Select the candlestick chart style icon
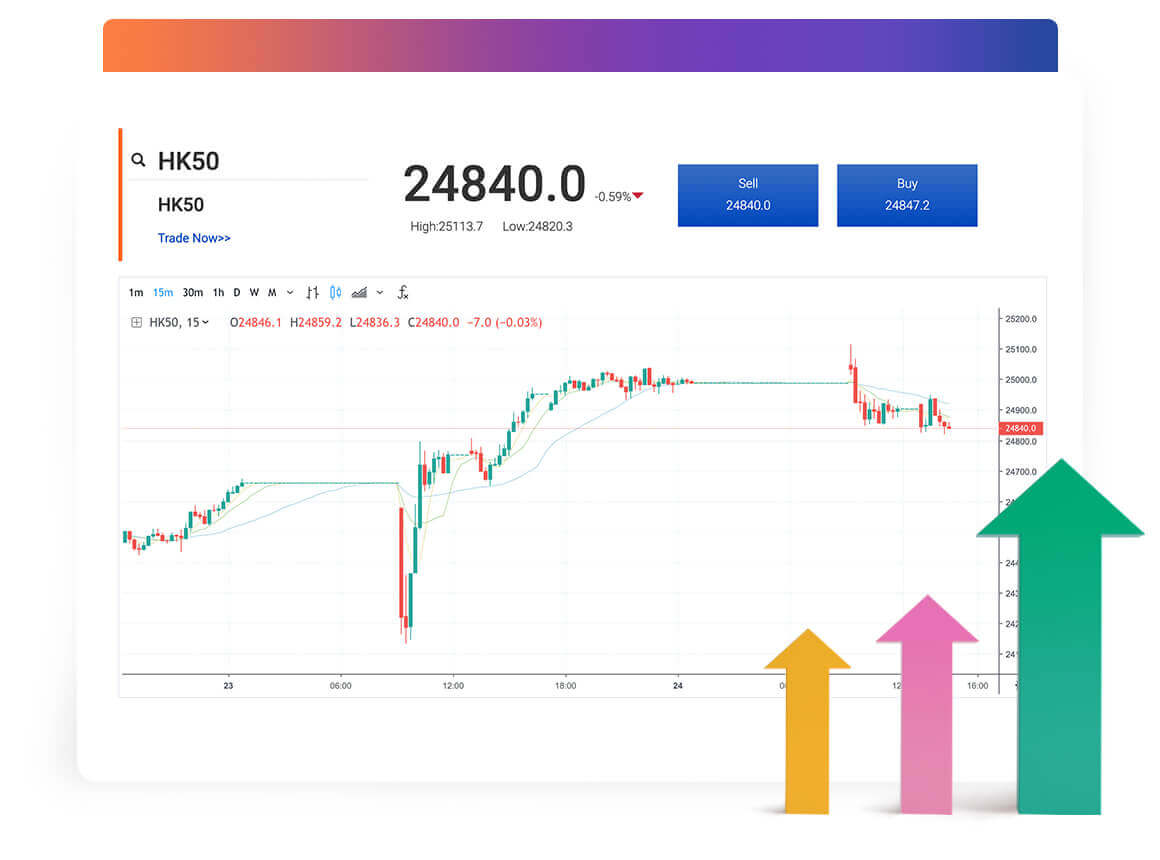Screen dimensions: 1160x860 [336, 293]
